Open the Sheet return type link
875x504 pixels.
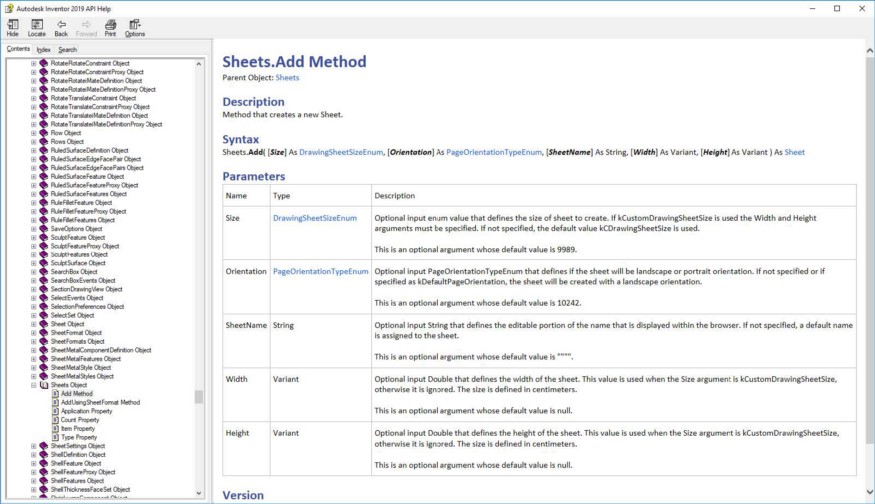794,152
